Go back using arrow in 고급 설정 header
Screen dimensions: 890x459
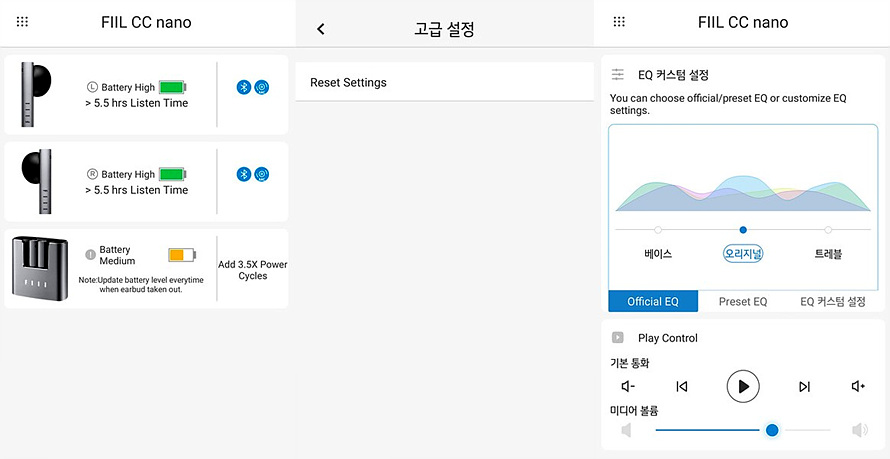tap(321, 29)
